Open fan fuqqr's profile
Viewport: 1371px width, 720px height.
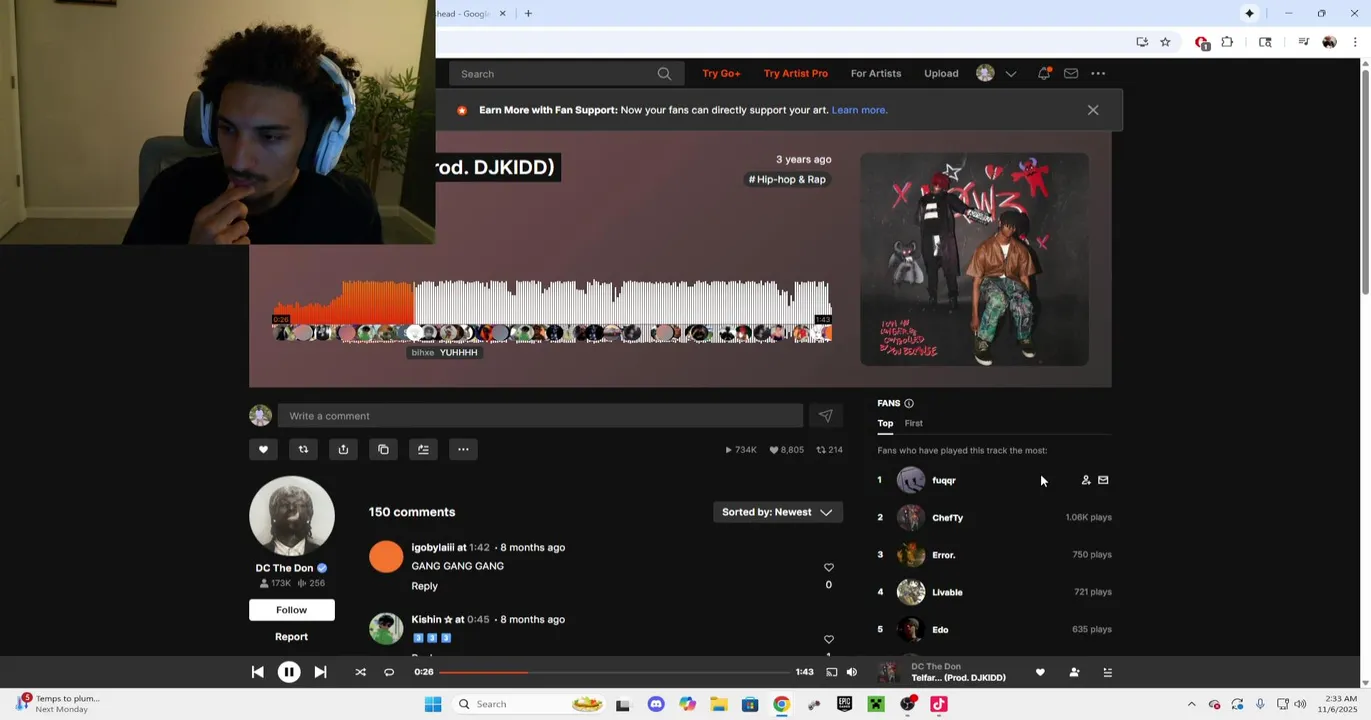click(943, 480)
